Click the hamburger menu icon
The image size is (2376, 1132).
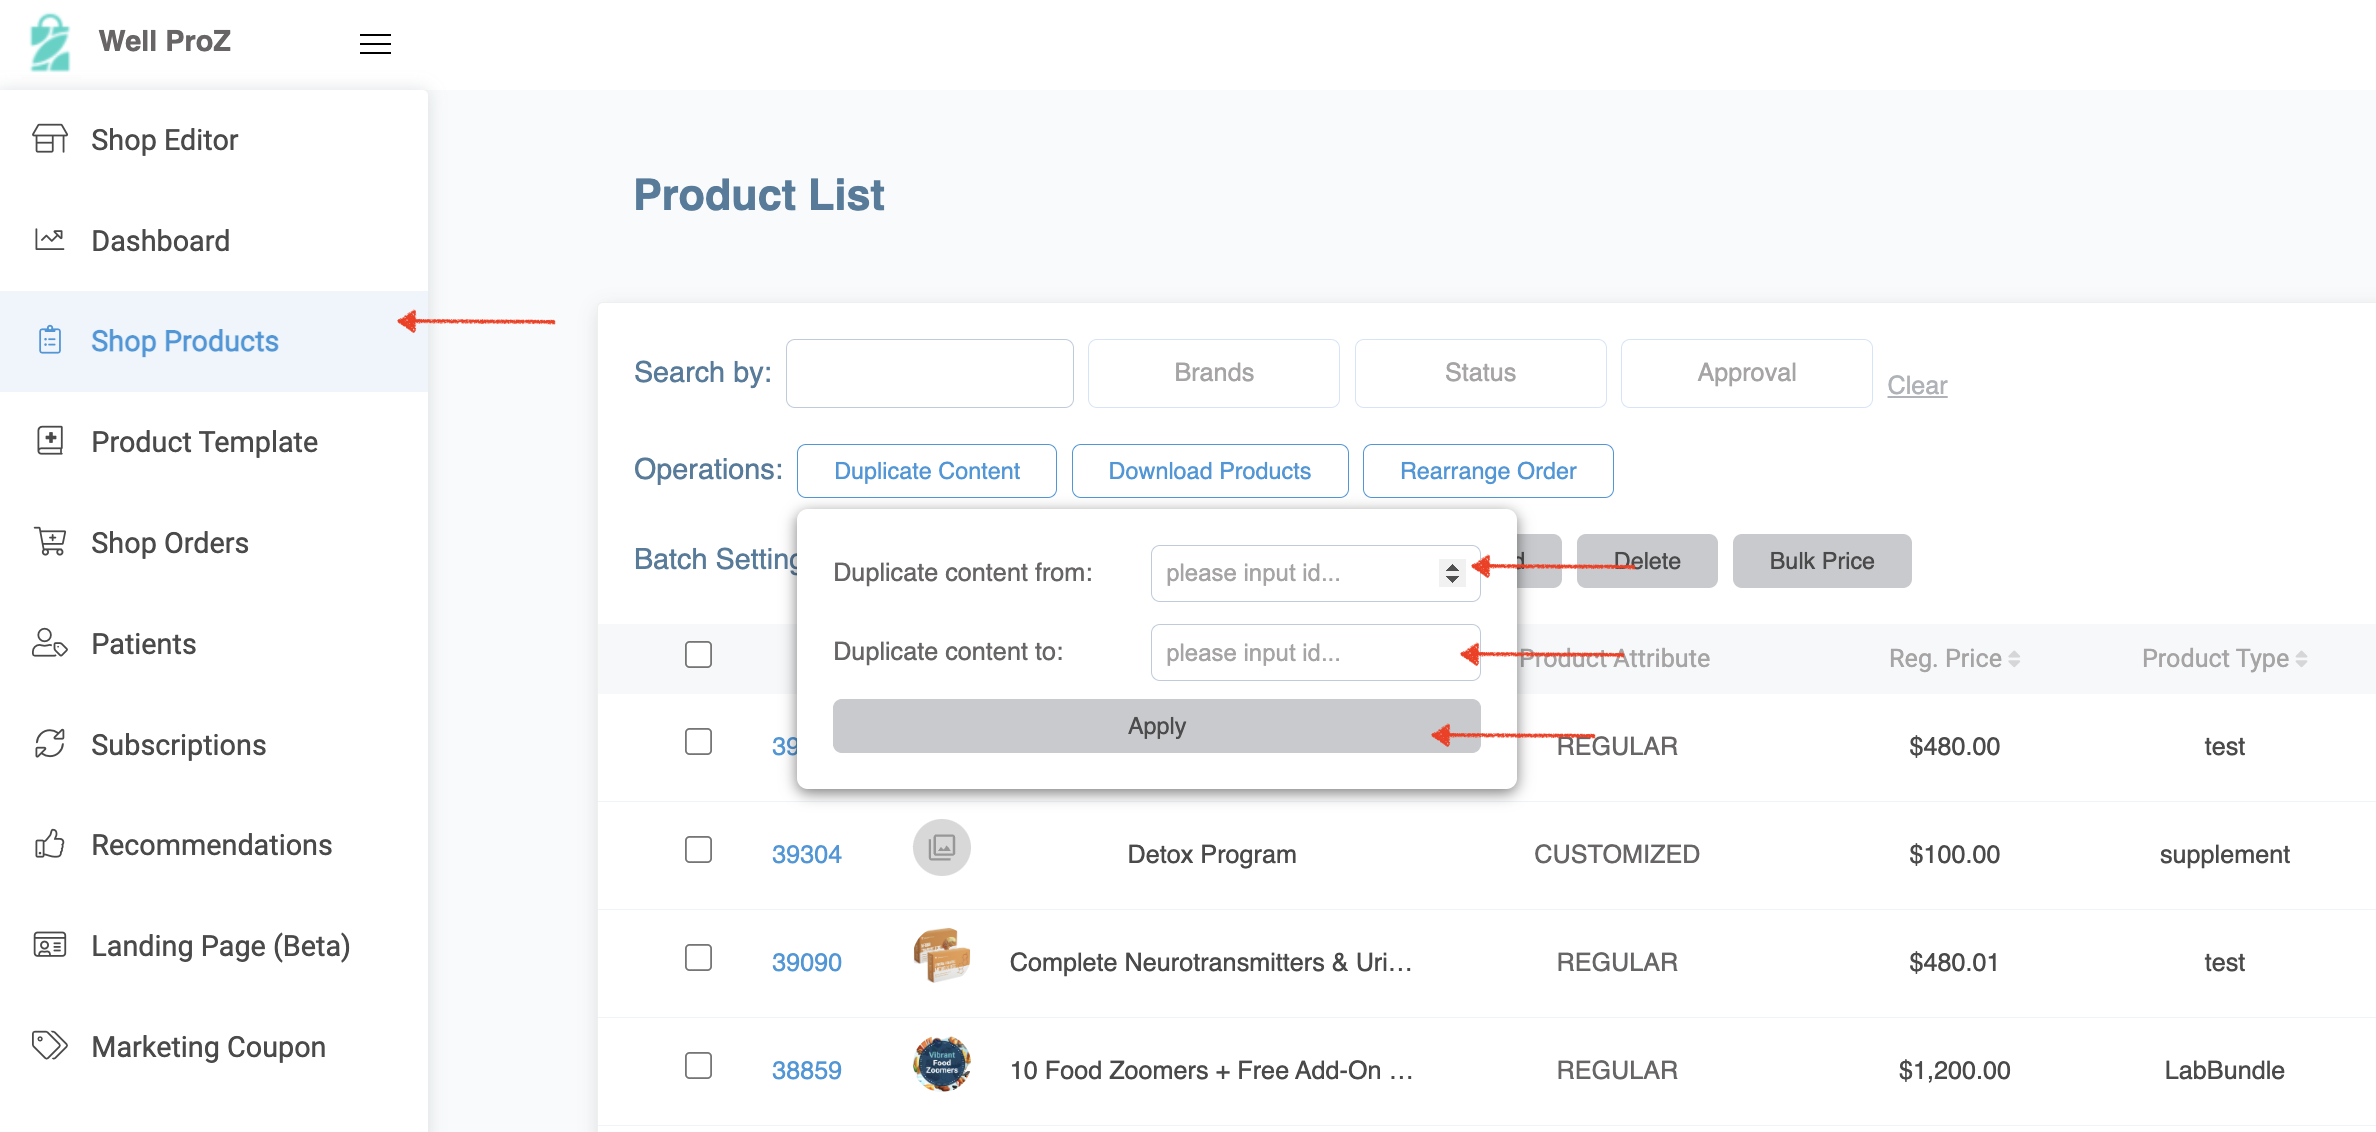375,44
